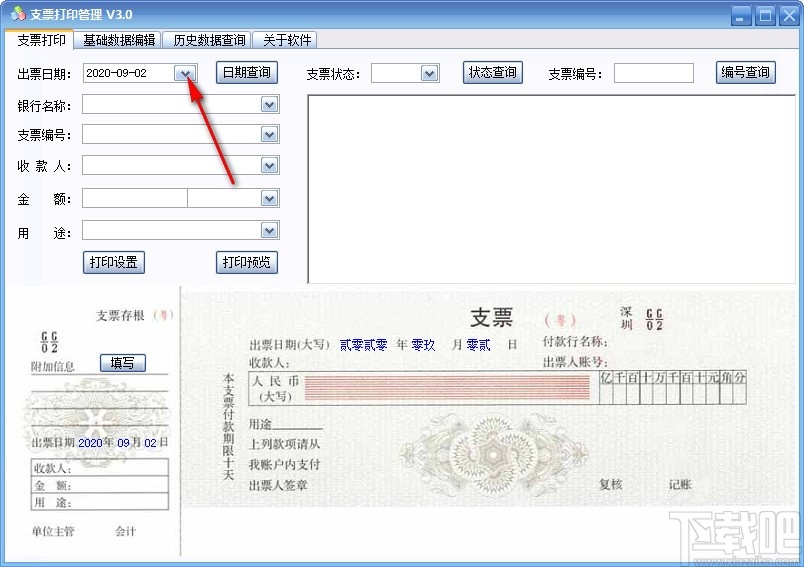
Task: Click the 付款行名称 label on cheque
Action: click(575, 341)
